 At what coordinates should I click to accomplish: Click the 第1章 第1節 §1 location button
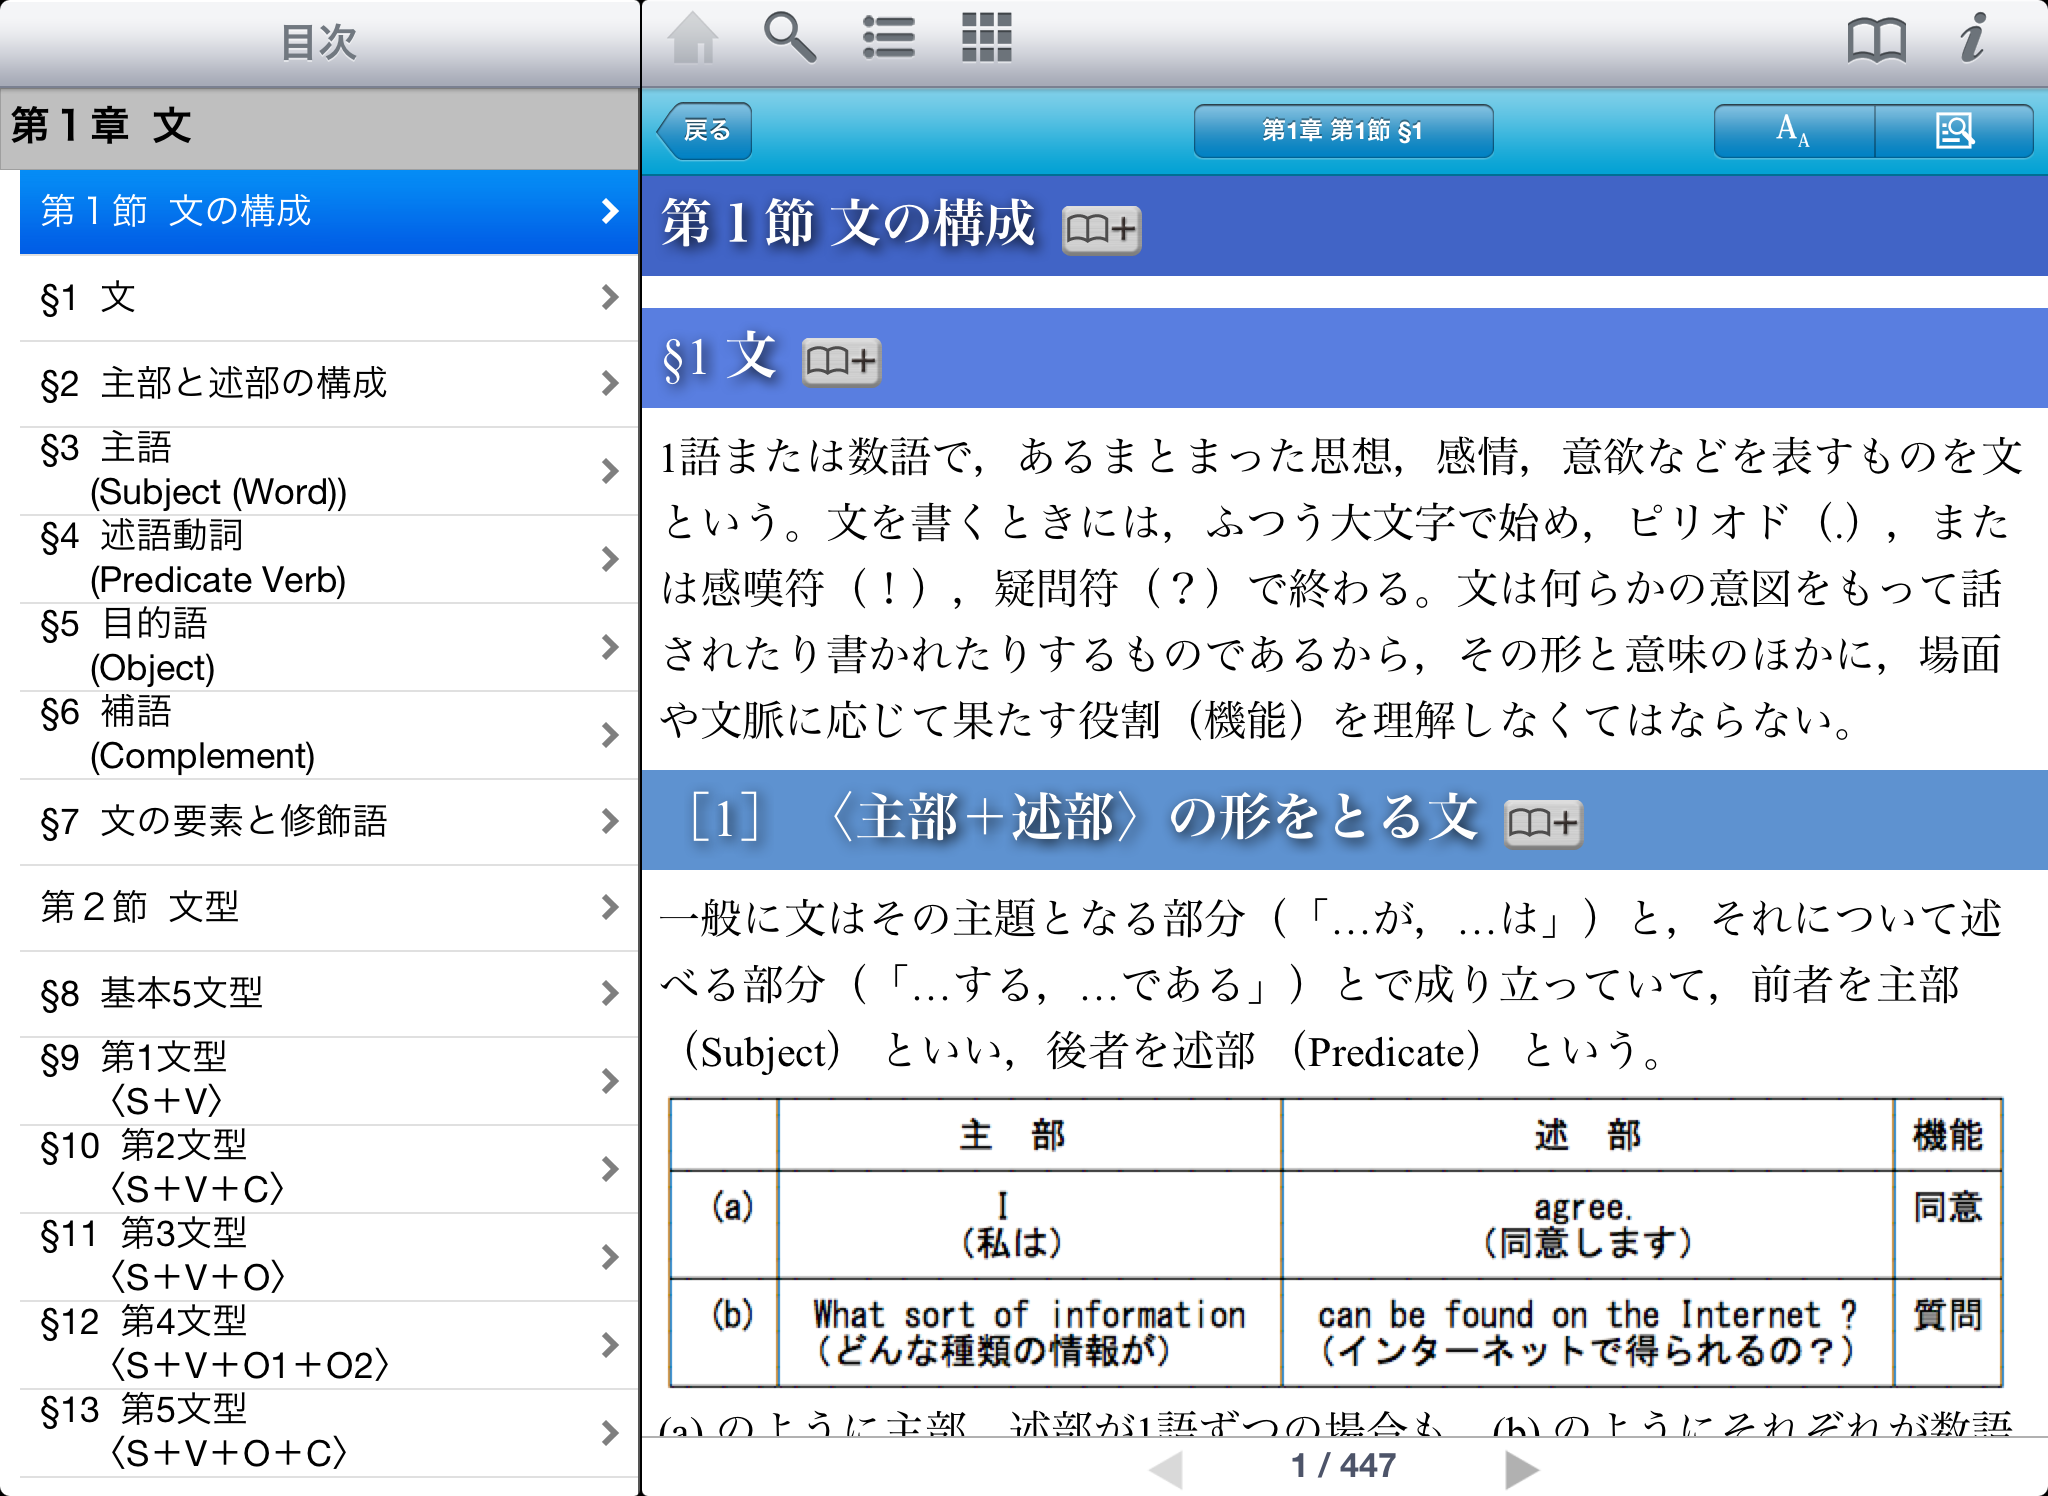(x=1342, y=131)
